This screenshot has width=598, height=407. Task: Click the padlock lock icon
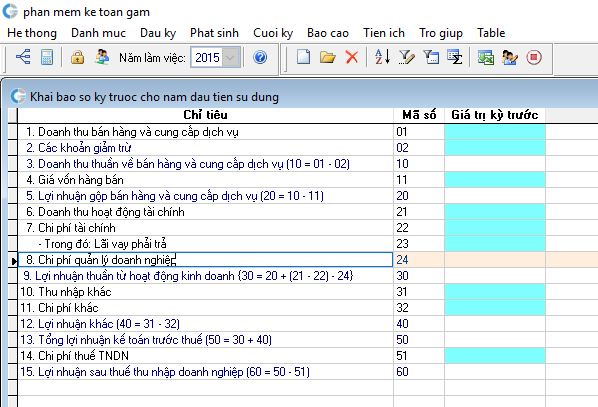click(77, 57)
